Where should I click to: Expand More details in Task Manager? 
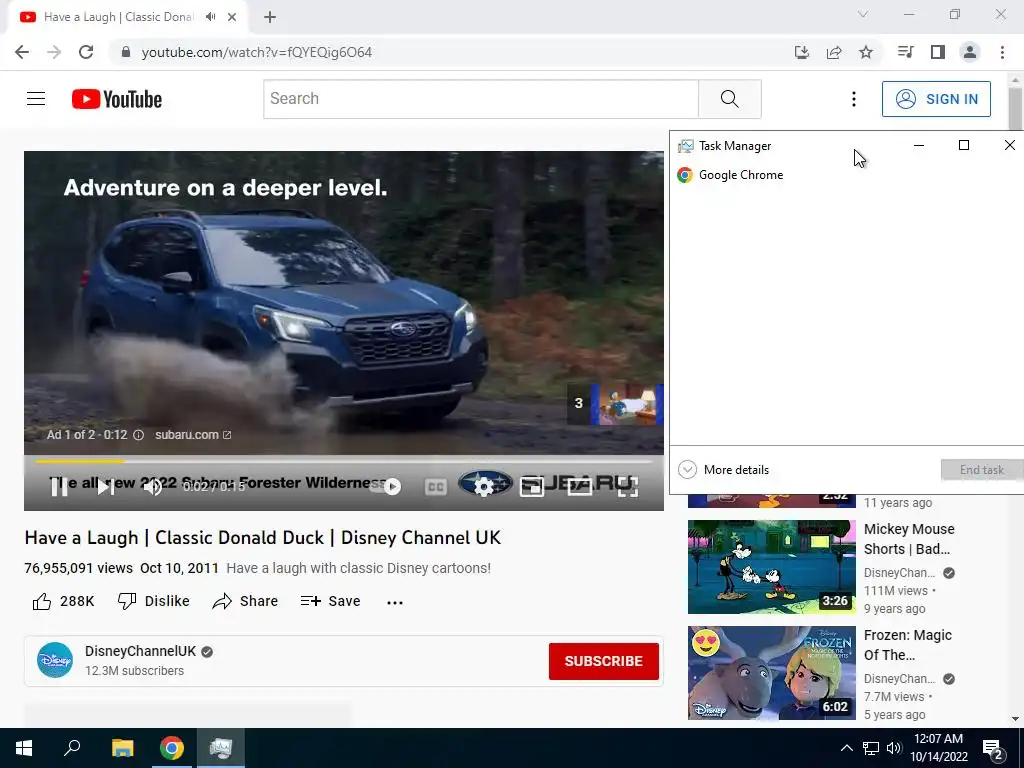724,470
